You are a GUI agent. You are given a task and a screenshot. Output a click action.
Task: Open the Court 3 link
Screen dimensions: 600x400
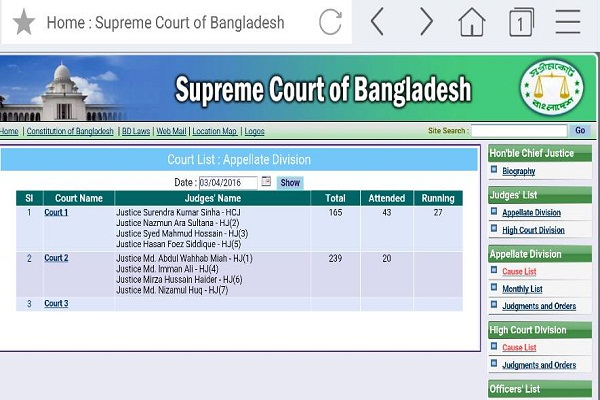coord(56,303)
